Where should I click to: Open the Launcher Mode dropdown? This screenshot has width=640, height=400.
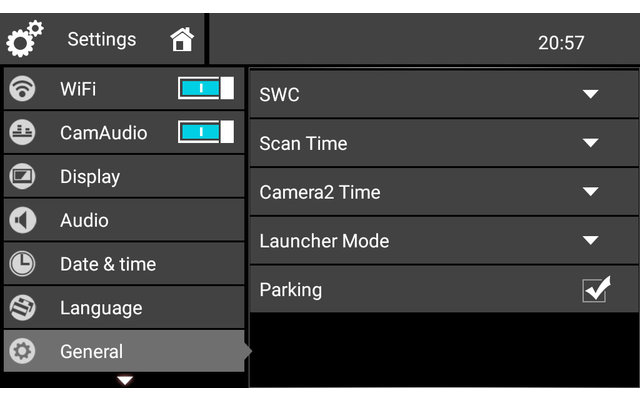tap(590, 241)
